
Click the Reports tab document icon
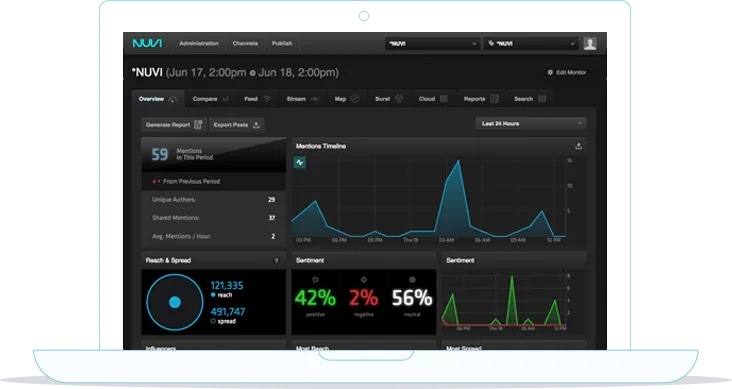494,99
